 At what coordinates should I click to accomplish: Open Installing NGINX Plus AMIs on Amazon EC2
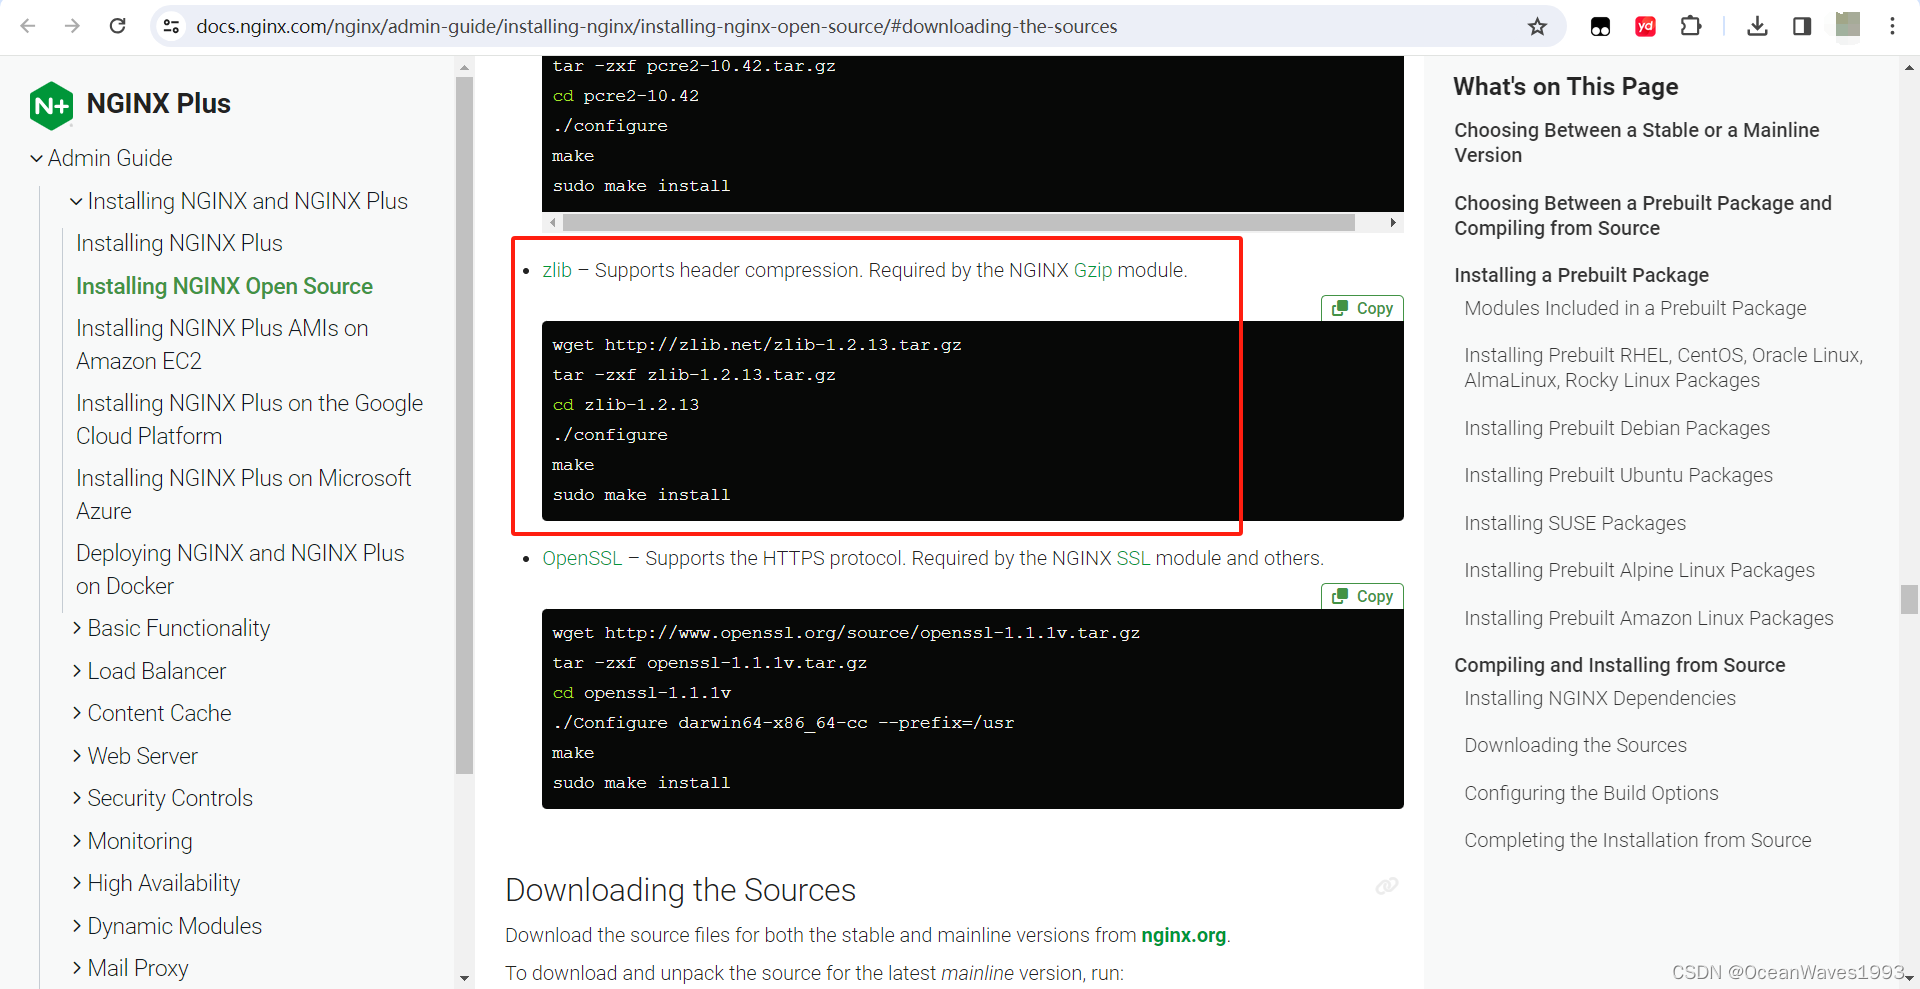[222, 344]
